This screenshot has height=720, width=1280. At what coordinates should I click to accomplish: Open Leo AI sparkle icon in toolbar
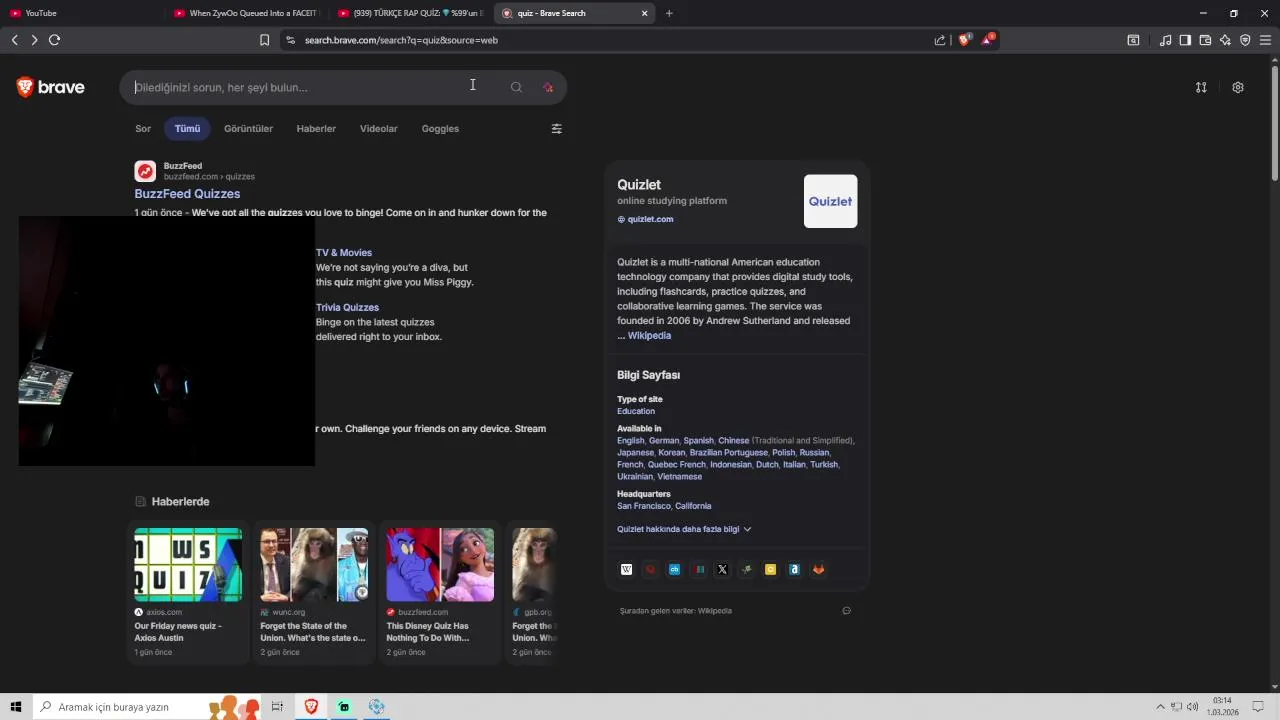tap(1225, 40)
